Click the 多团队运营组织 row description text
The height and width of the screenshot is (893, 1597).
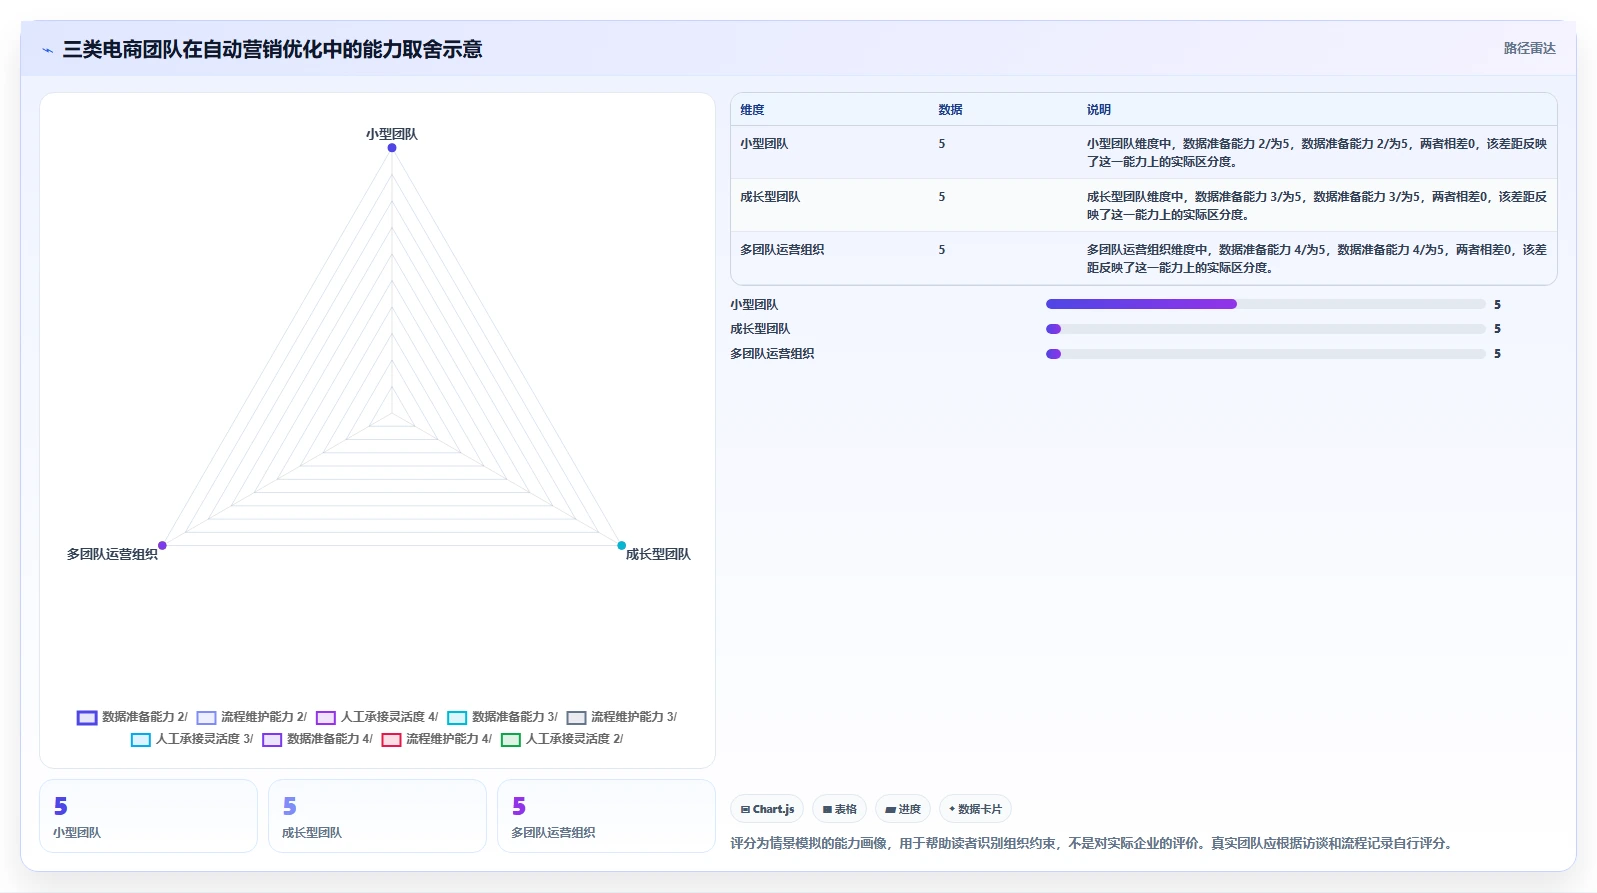pos(1317,259)
